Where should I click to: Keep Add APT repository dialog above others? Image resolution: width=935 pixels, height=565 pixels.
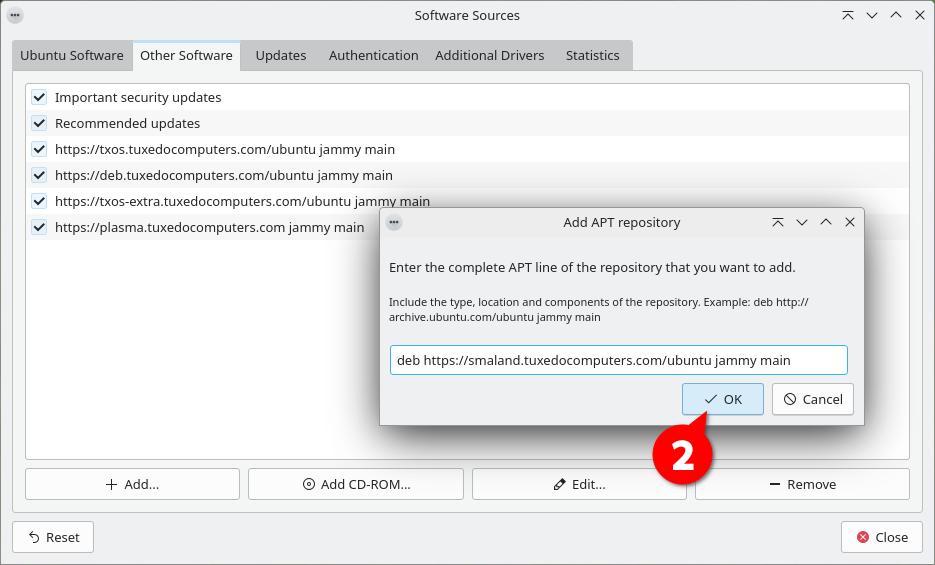778,222
